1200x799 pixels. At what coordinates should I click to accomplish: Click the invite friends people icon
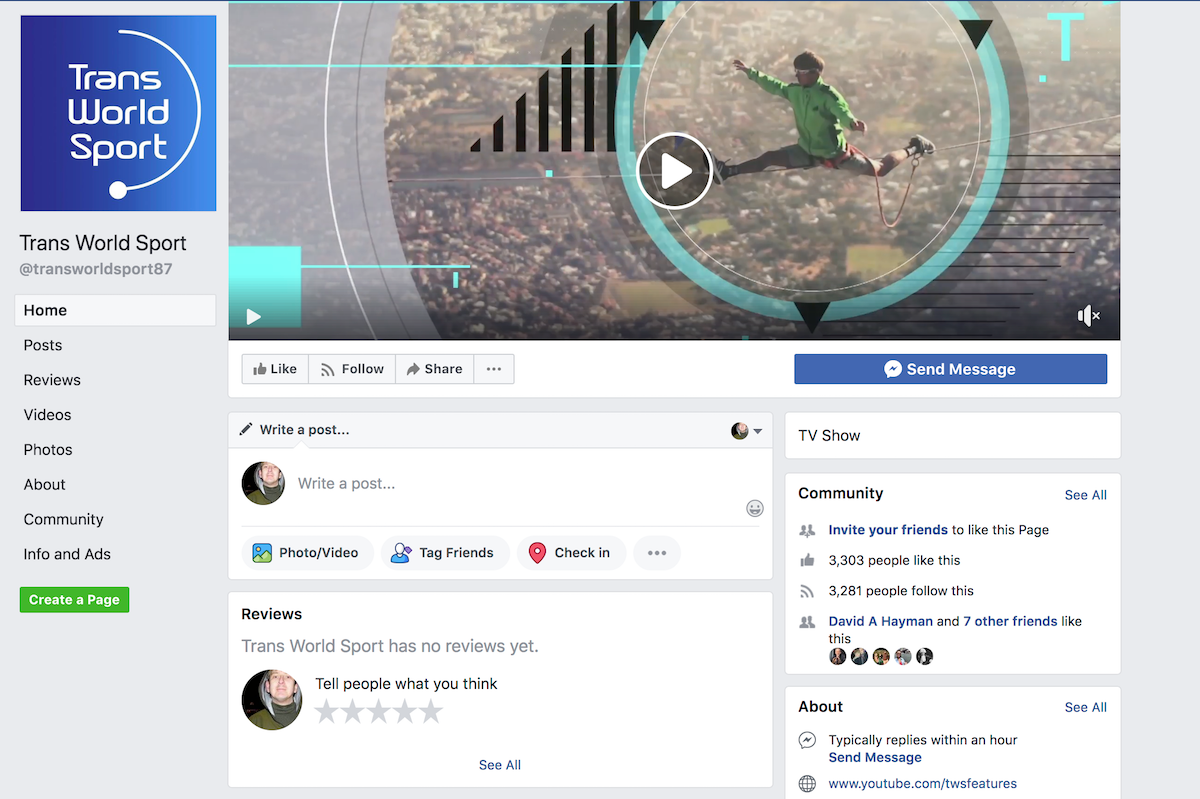tap(807, 531)
